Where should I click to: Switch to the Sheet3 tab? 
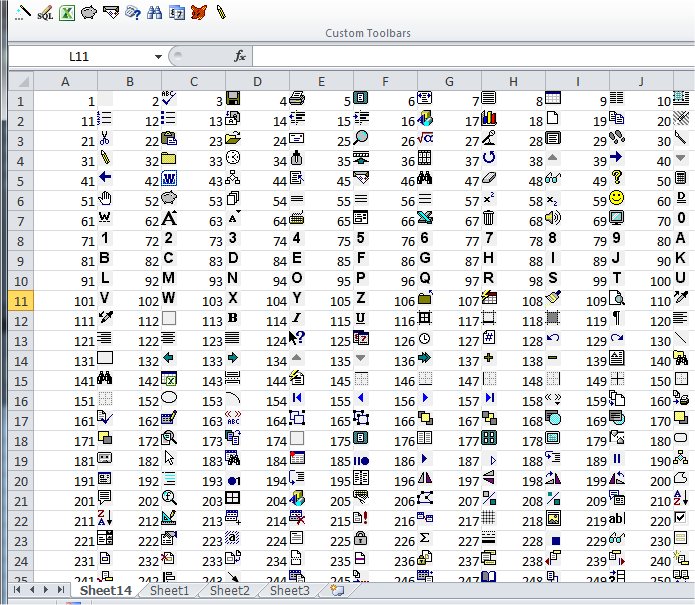click(x=289, y=590)
